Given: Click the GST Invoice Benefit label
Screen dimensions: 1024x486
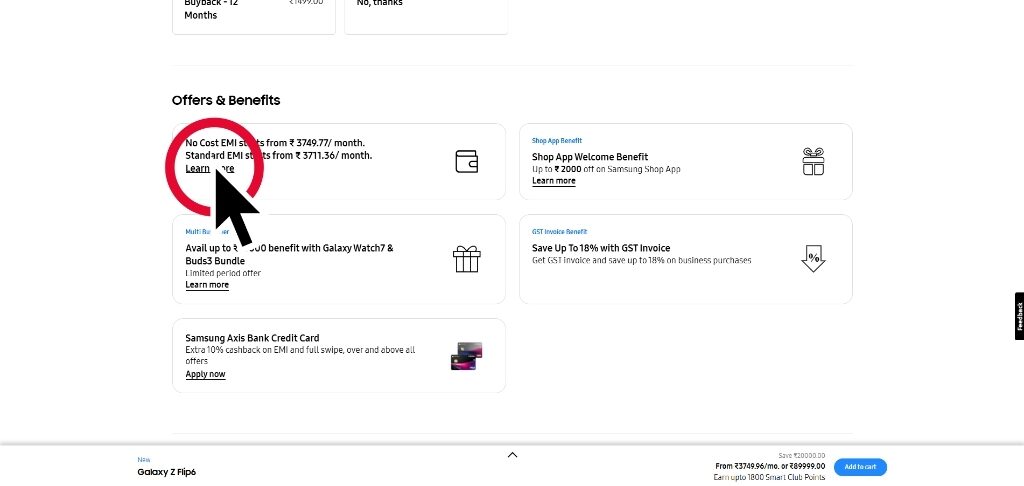Looking at the screenshot, I should (560, 232).
